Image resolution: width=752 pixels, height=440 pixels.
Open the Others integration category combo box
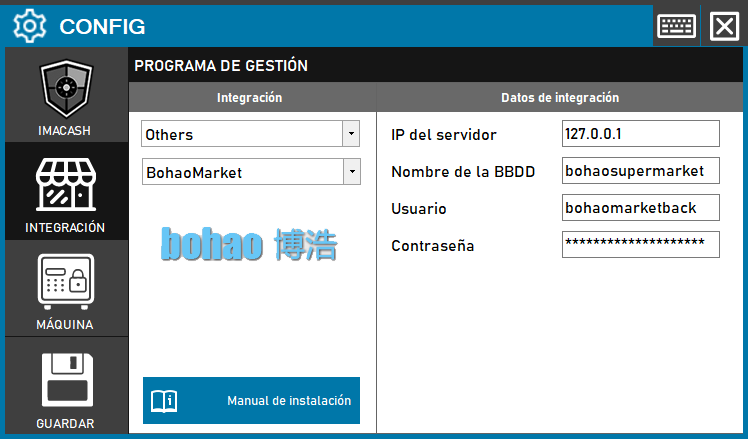tap(241, 134)
